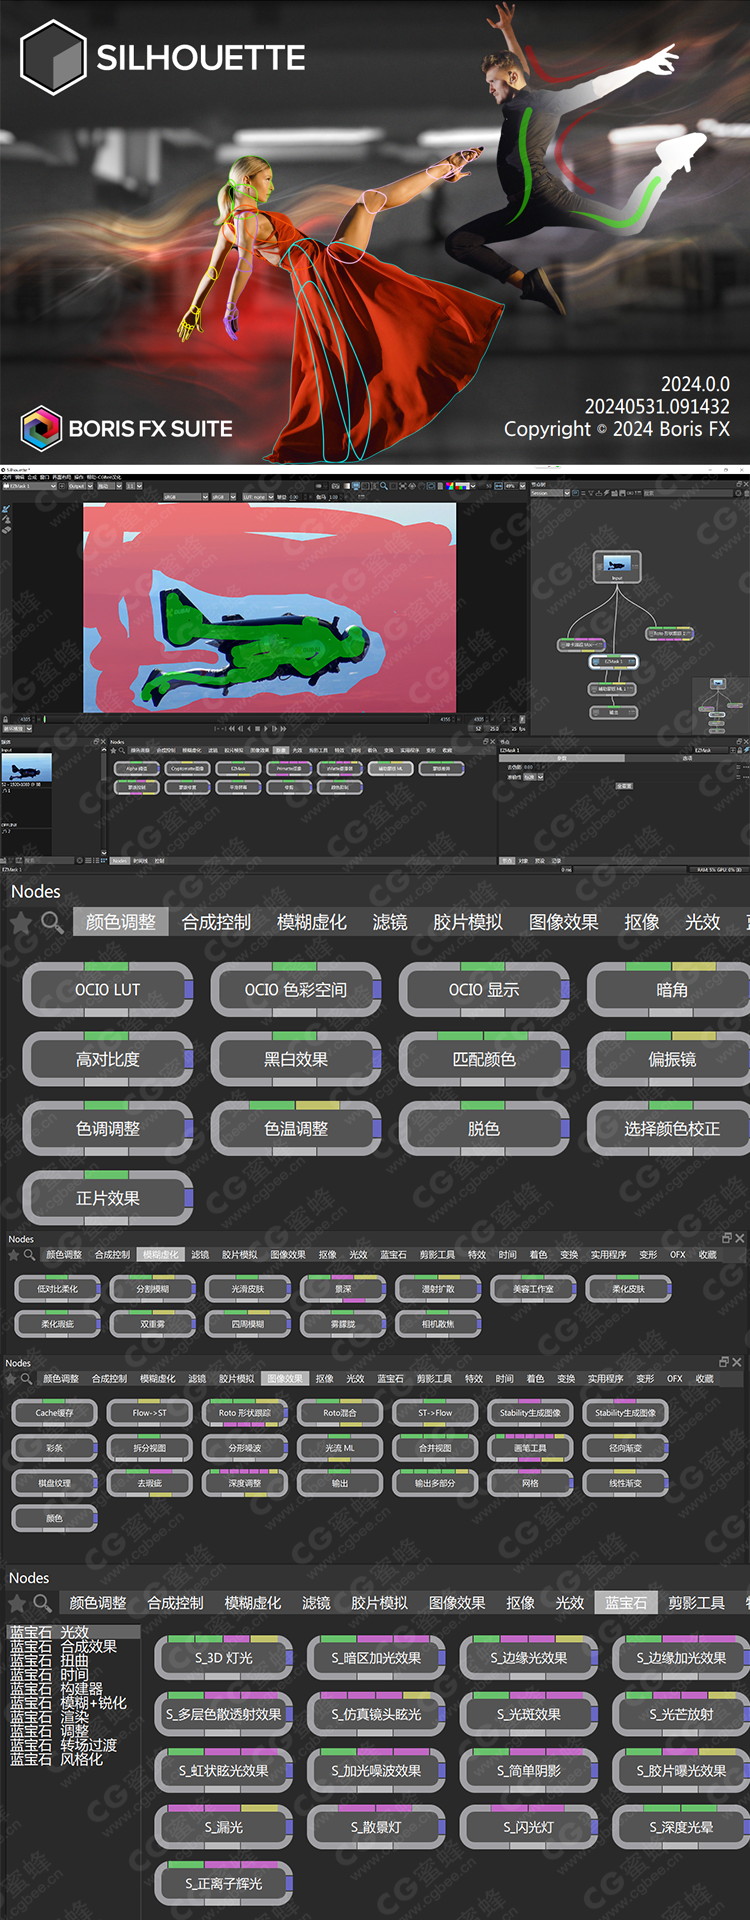Open the 滤镜 tab above the OCIO 显示 node

point(389,922)
